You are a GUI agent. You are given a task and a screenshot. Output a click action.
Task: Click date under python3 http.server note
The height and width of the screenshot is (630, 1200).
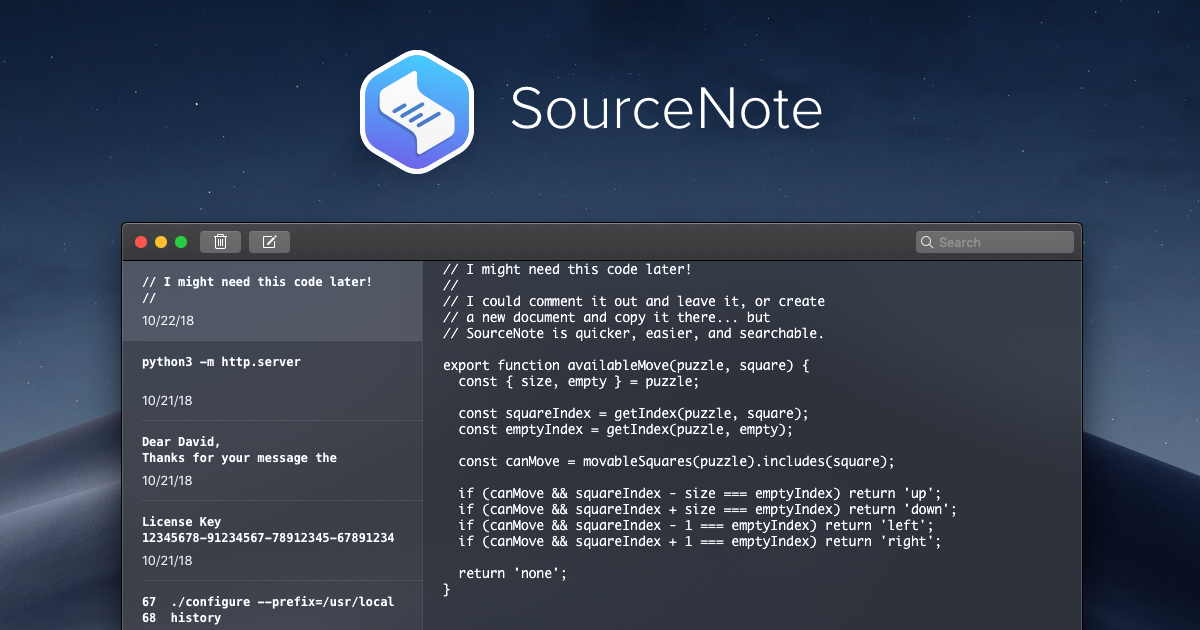pyautogui.click(x=167, y=400)
